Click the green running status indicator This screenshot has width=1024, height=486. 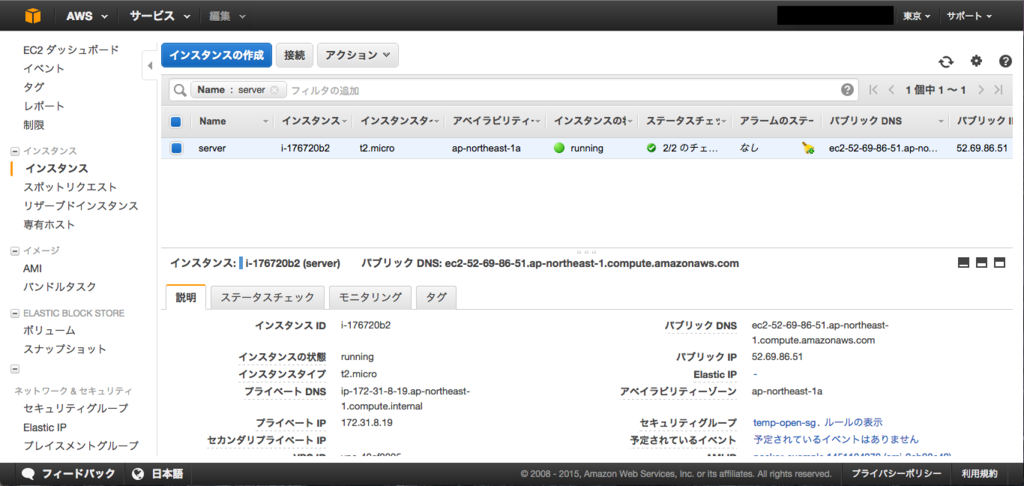[558, 148]
